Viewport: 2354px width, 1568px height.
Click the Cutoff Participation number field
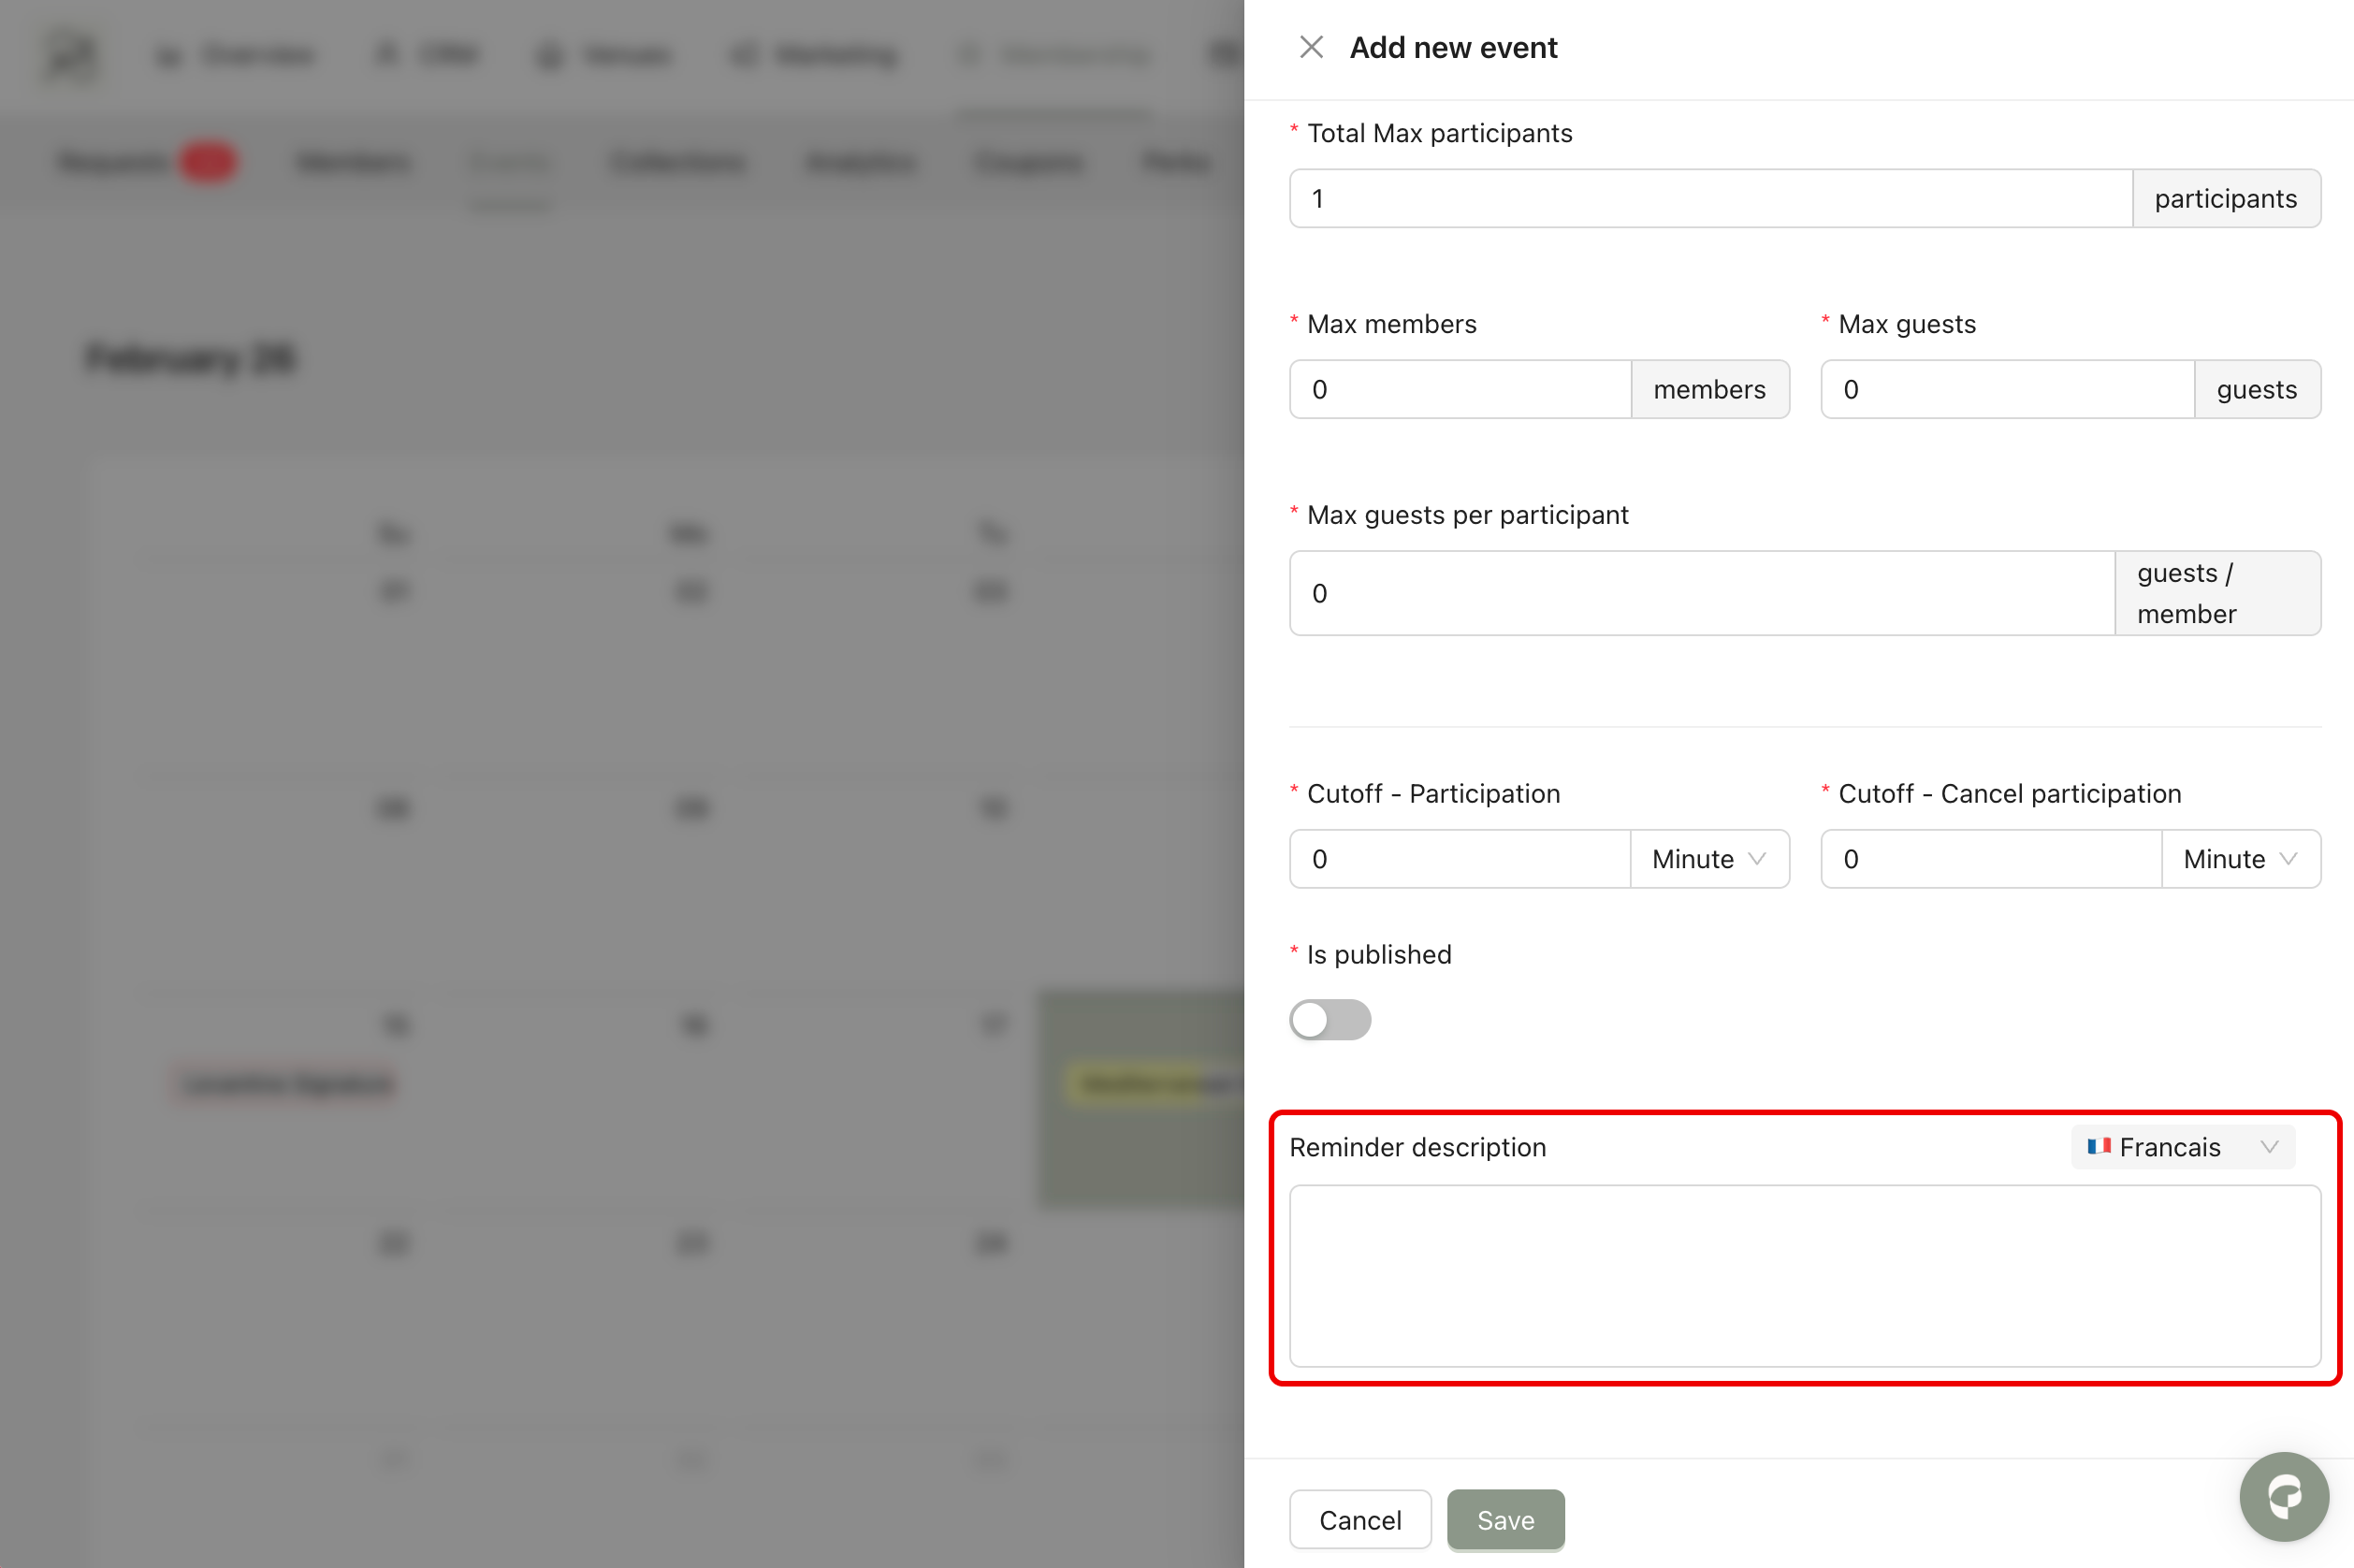coord(1459,859)
